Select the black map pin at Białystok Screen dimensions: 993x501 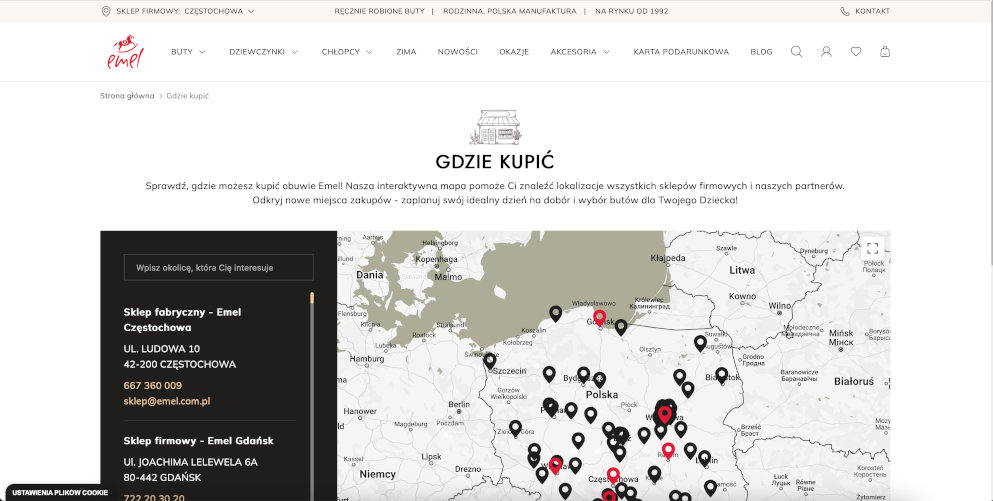point(721,375)
